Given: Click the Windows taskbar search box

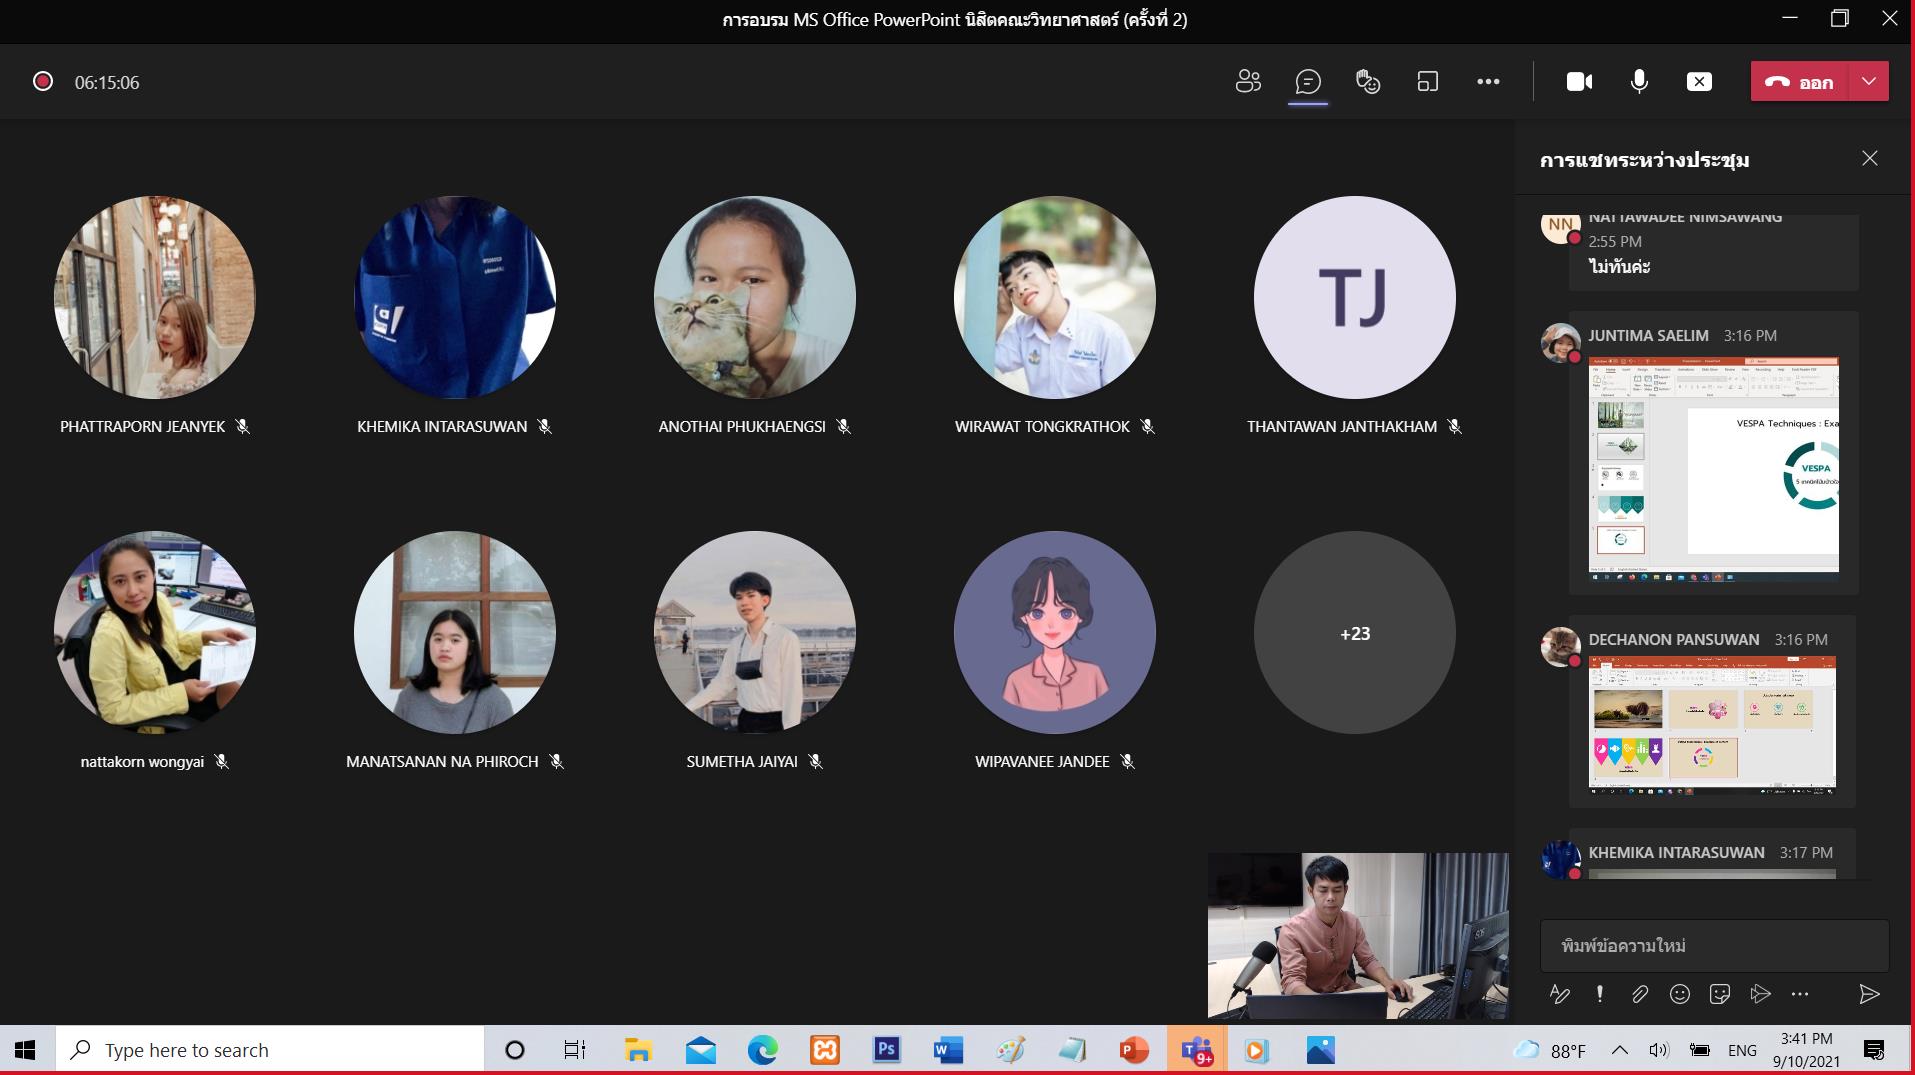Looking at the screenshot, I should (x=270, y=1050).
